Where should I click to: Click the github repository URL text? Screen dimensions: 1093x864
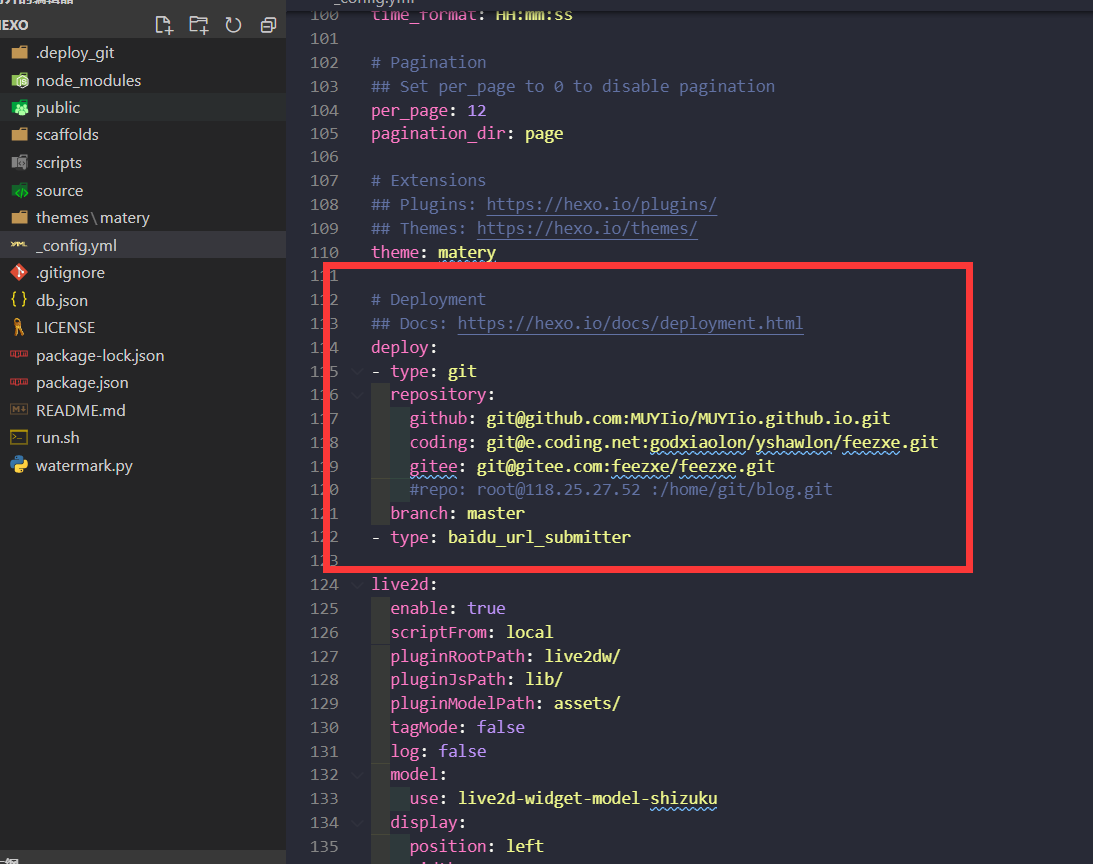(x=688, y=418)
